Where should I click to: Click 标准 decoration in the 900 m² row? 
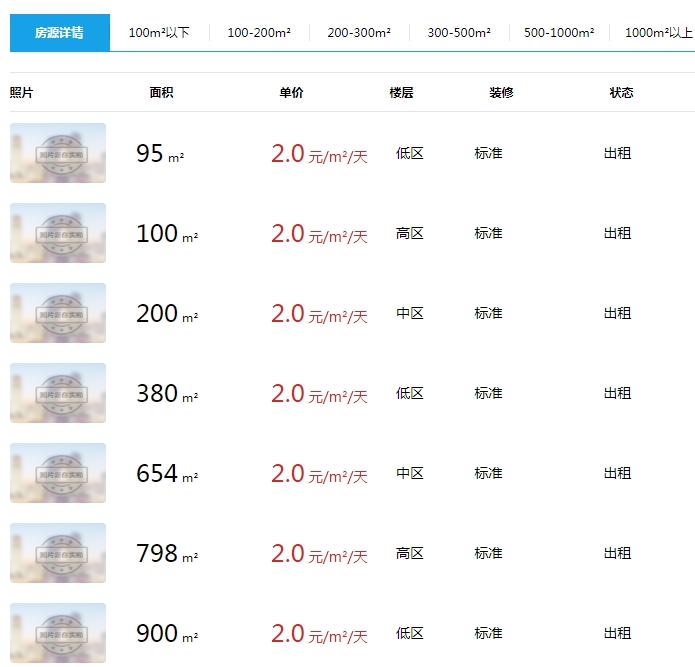pos(488,633)
